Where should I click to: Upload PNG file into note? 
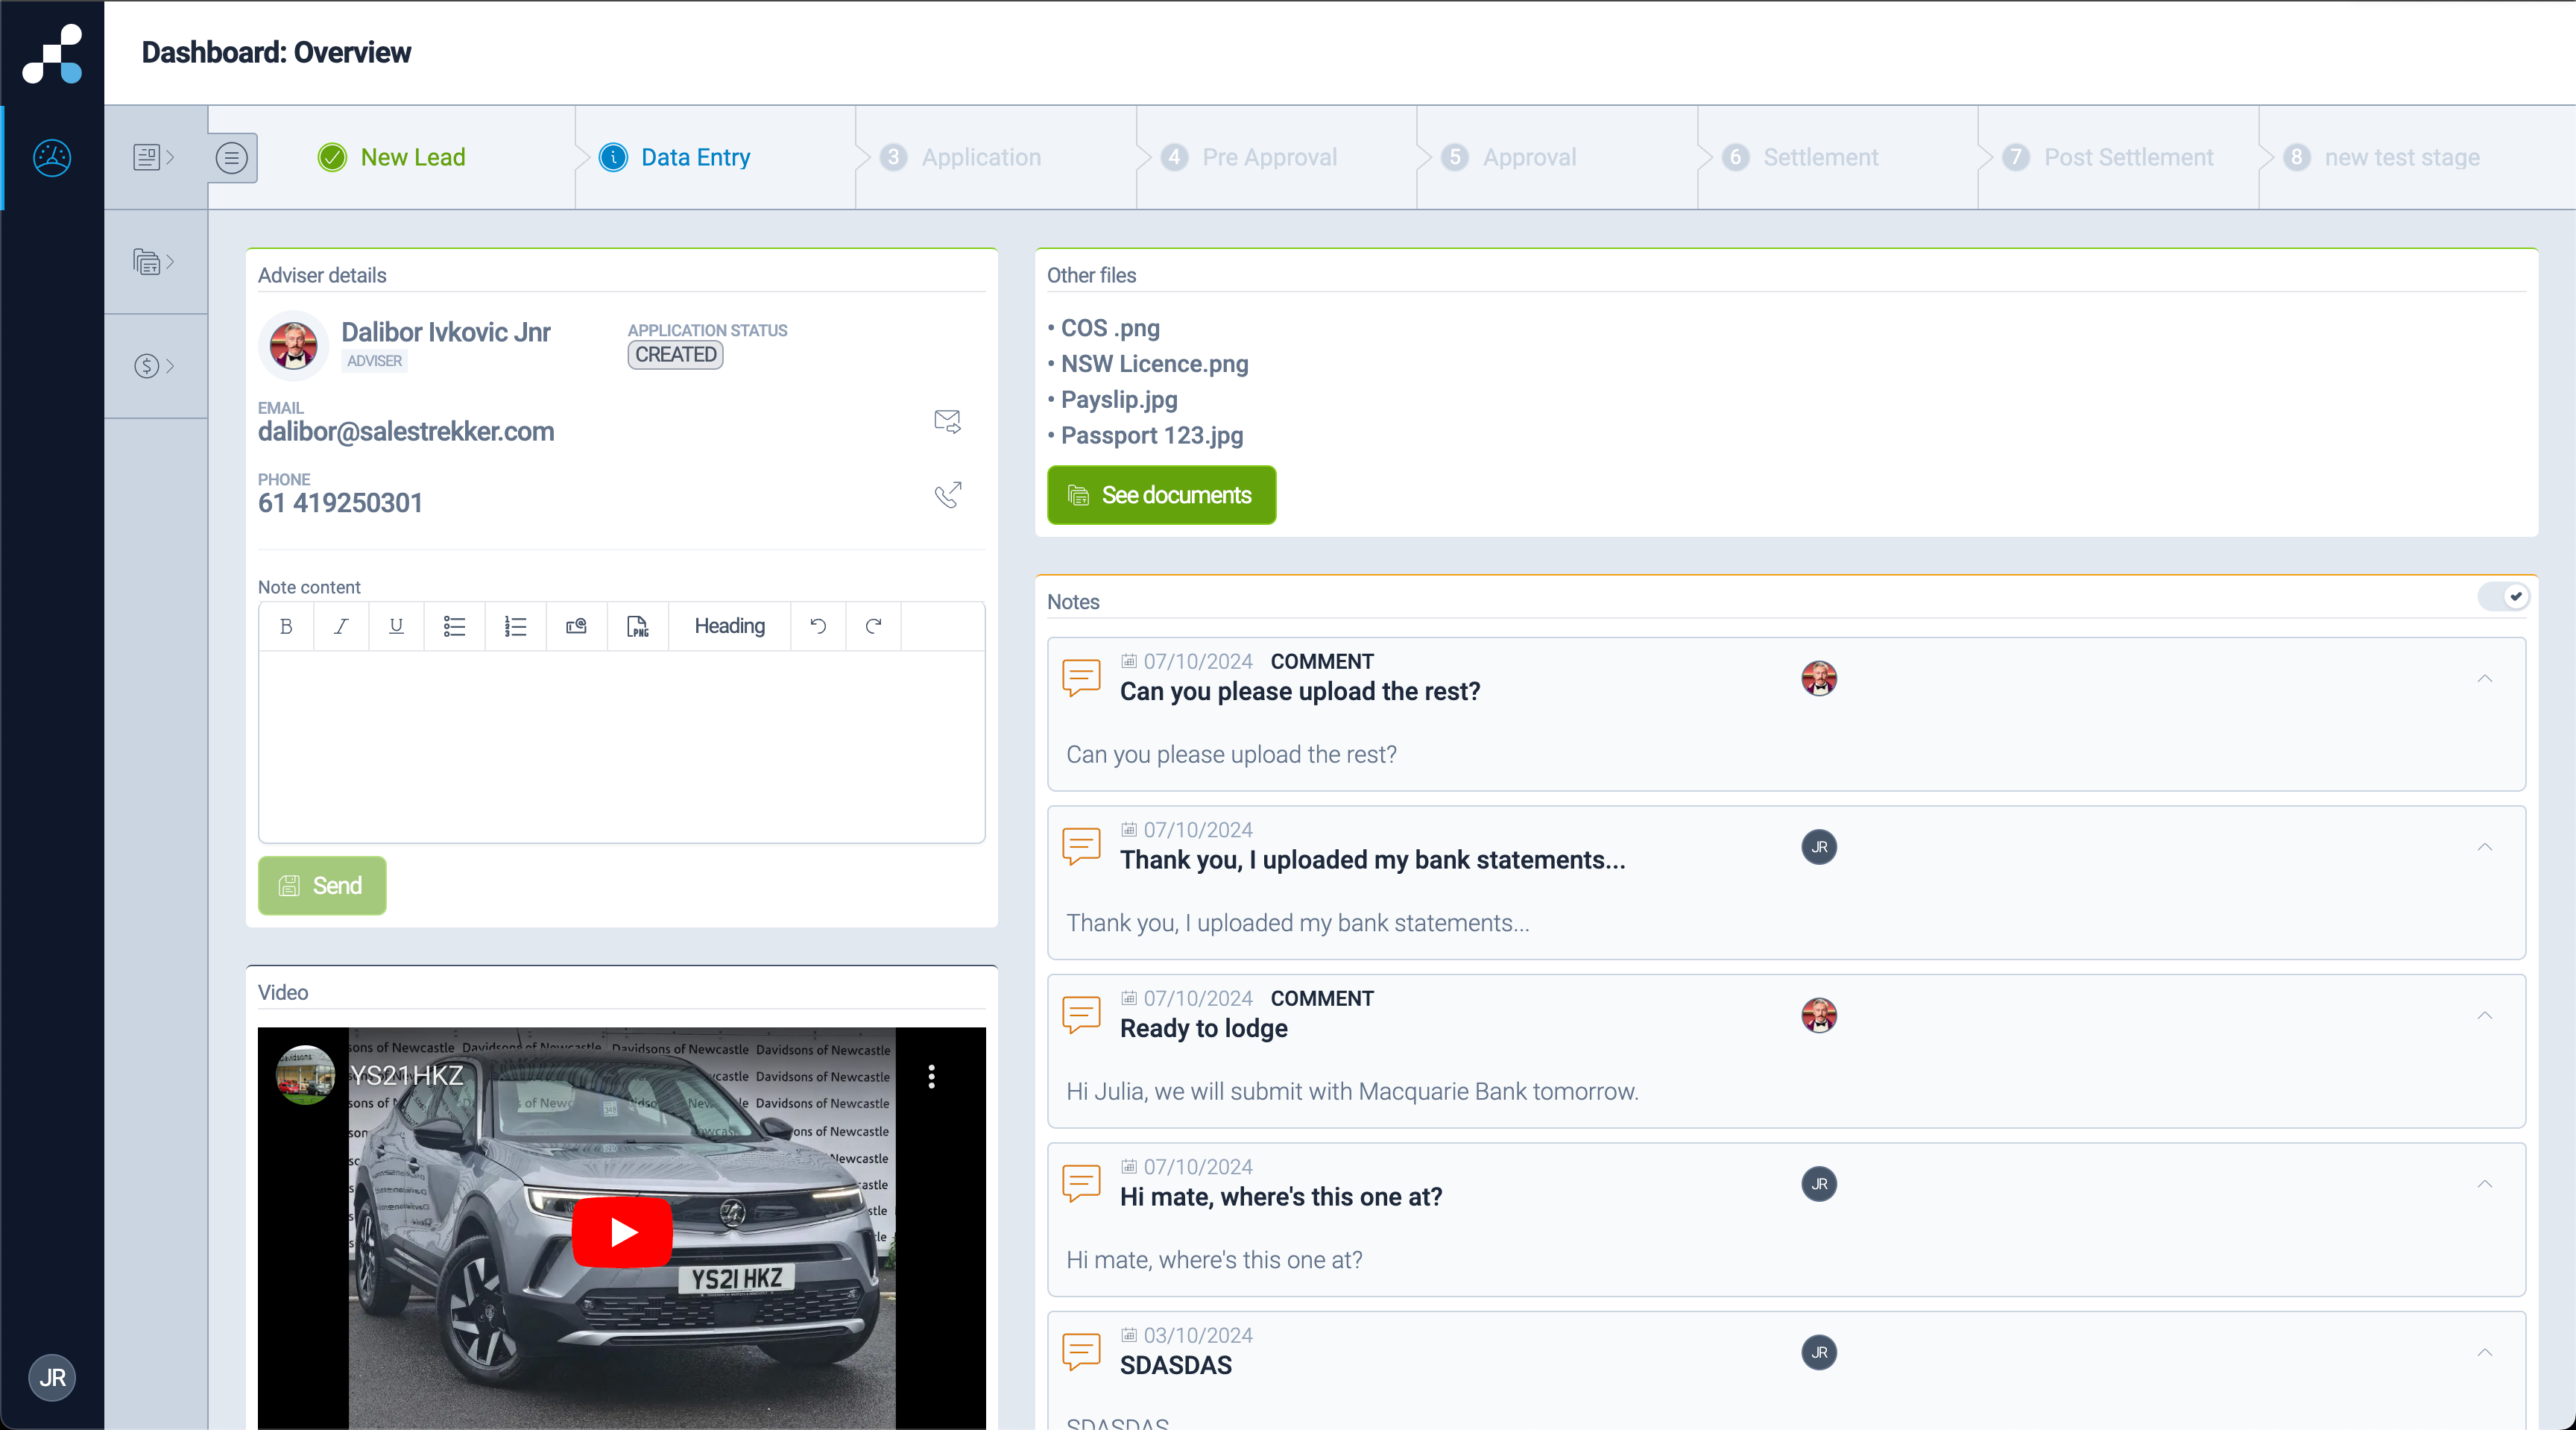(638, 626)
